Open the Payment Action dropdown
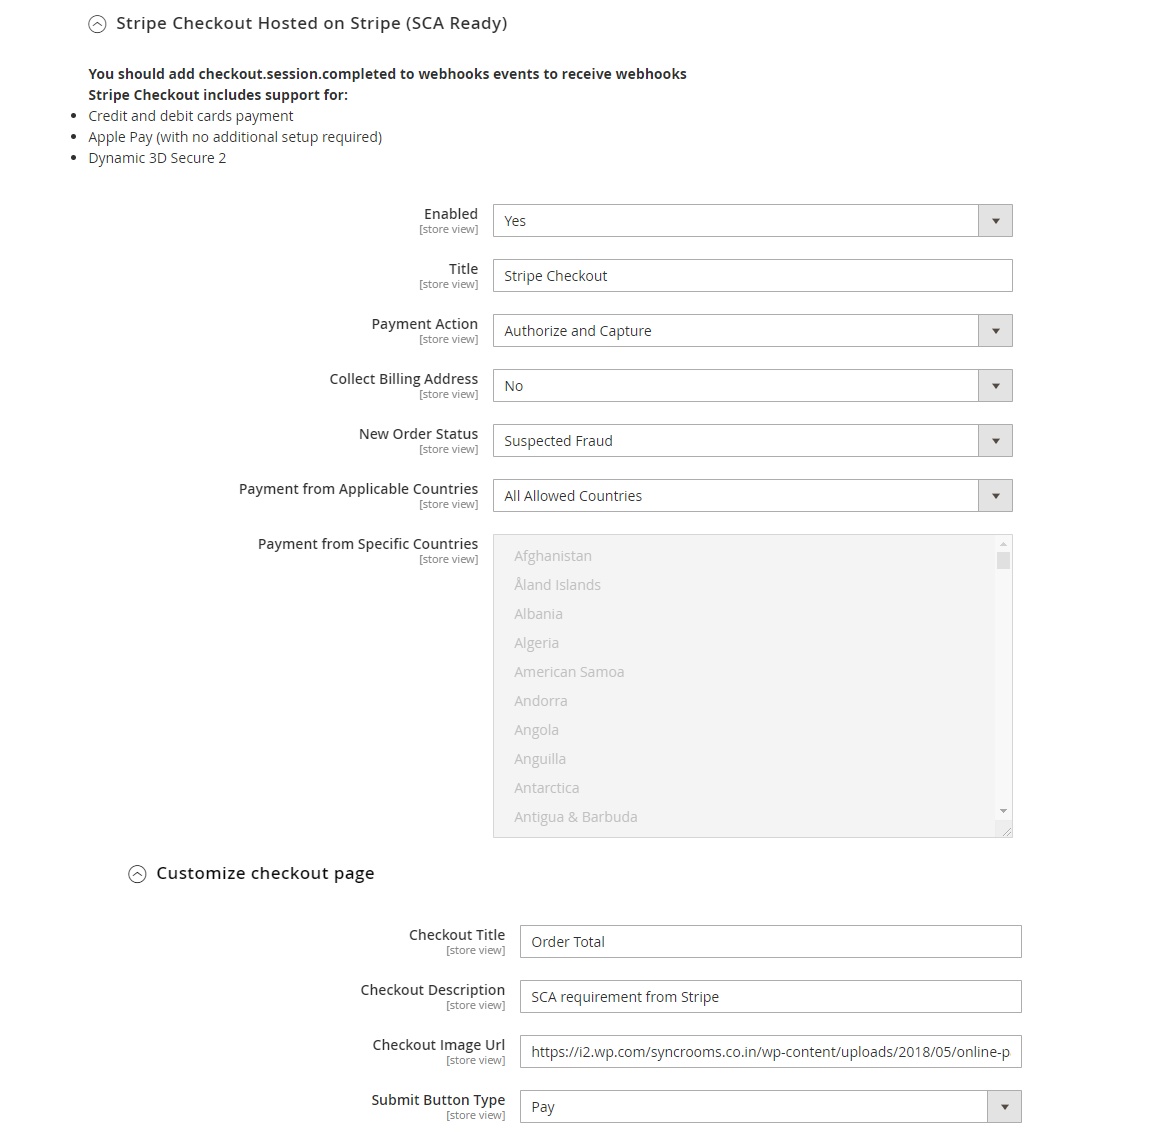This screenshot has width=1154, height=1140. tap(752, 331)
